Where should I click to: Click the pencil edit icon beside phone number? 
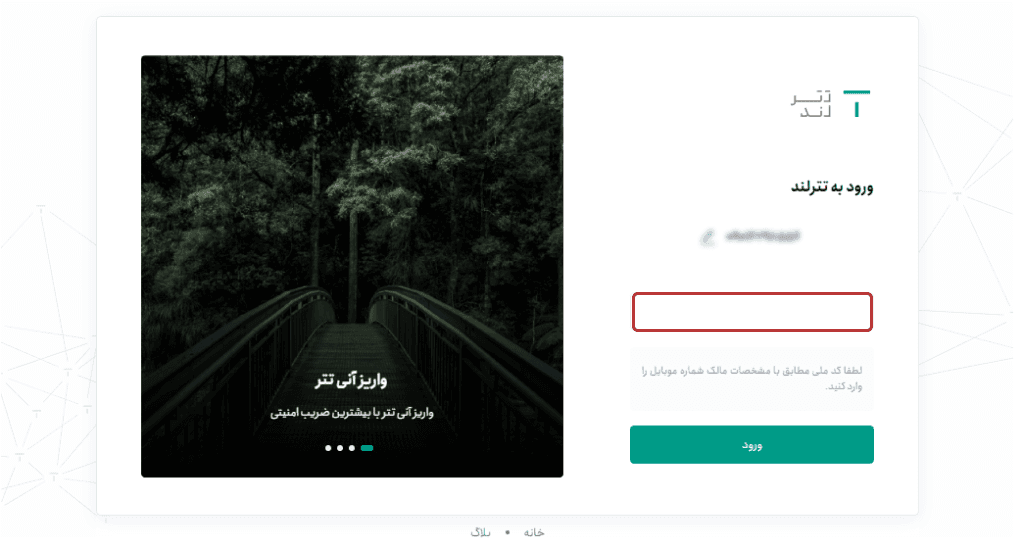tap(708, 237)
